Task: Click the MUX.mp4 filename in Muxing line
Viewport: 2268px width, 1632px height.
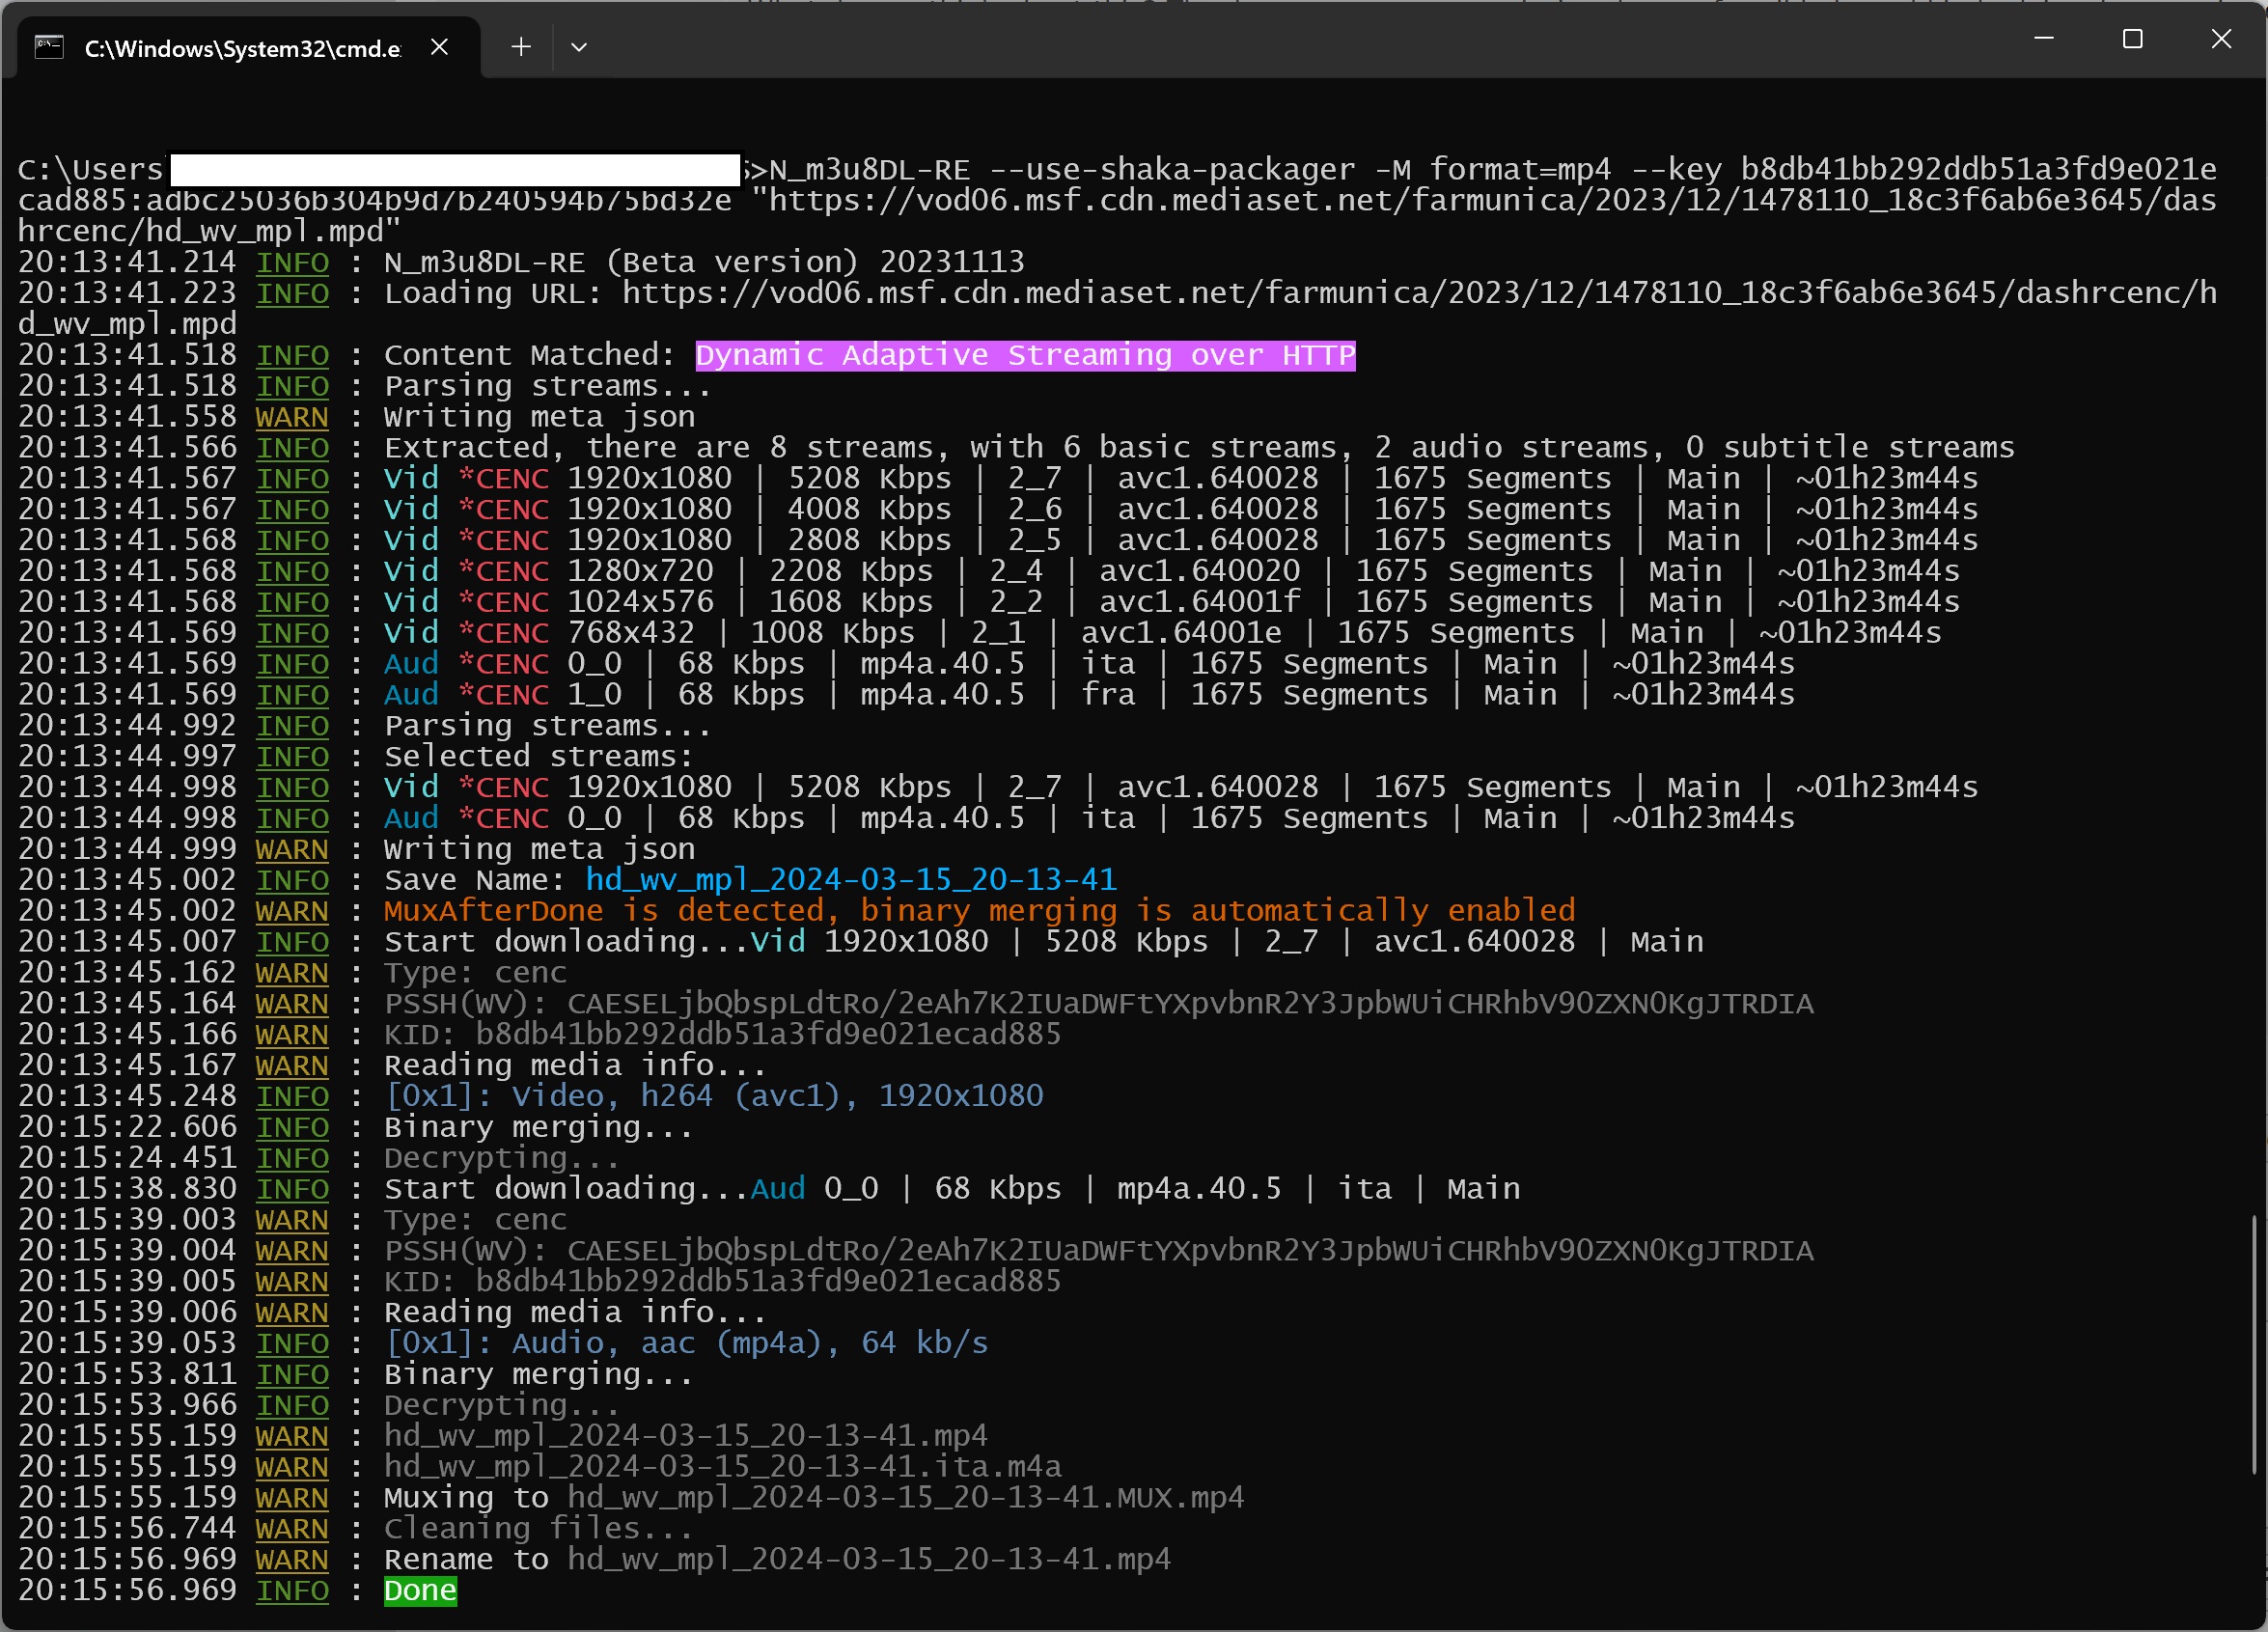Action: pyautogui.click(x=904, y=1497)
